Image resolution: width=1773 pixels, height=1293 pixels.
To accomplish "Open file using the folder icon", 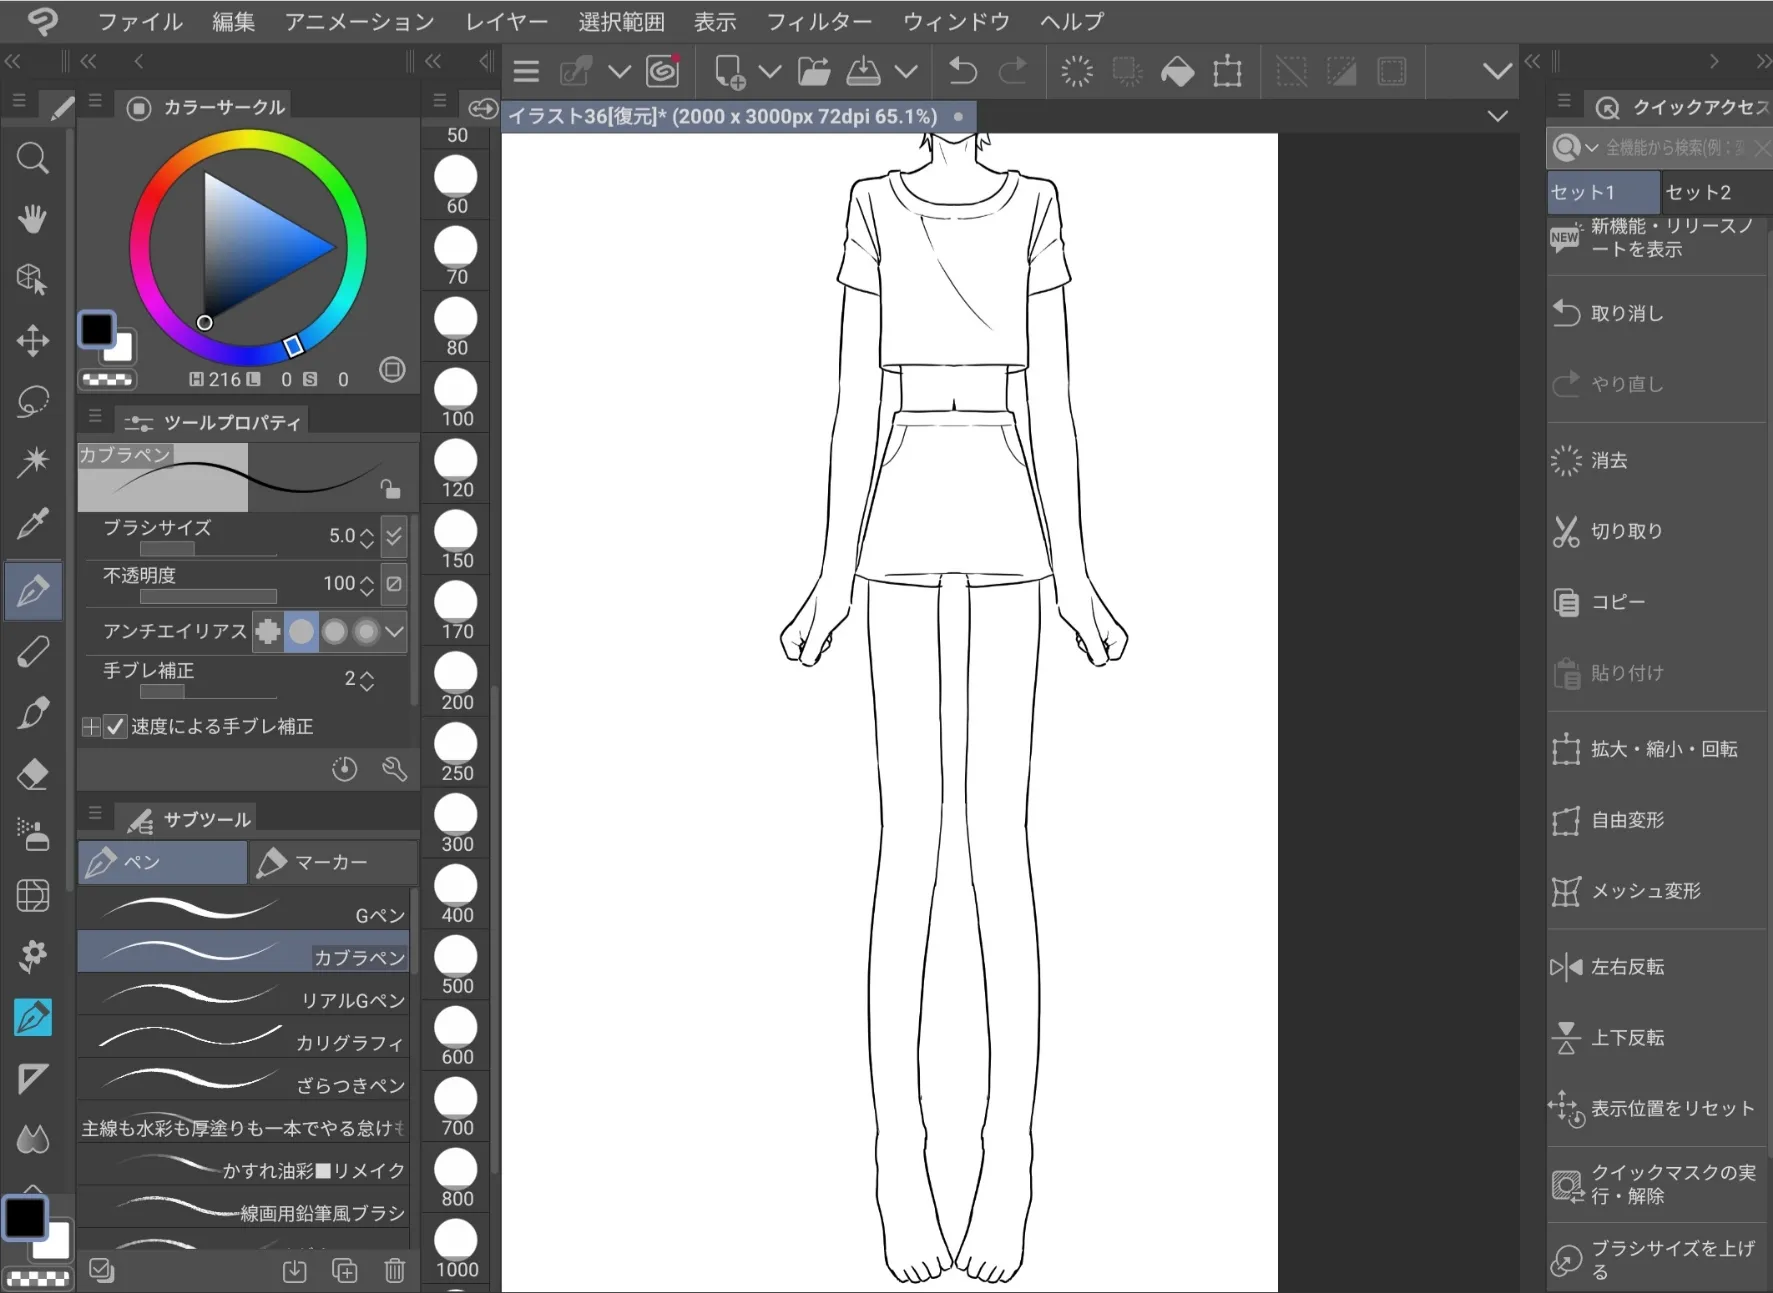I will point(814,71).
